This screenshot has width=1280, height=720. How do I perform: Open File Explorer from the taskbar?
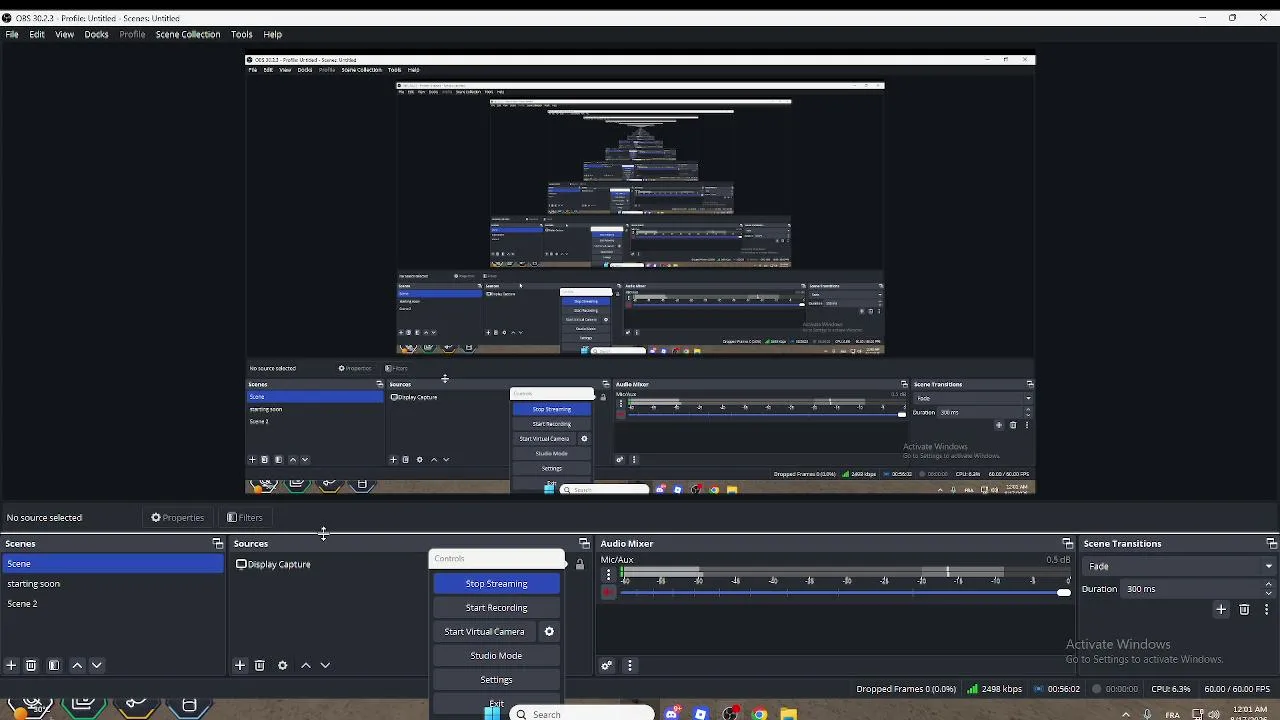point(789,714)
